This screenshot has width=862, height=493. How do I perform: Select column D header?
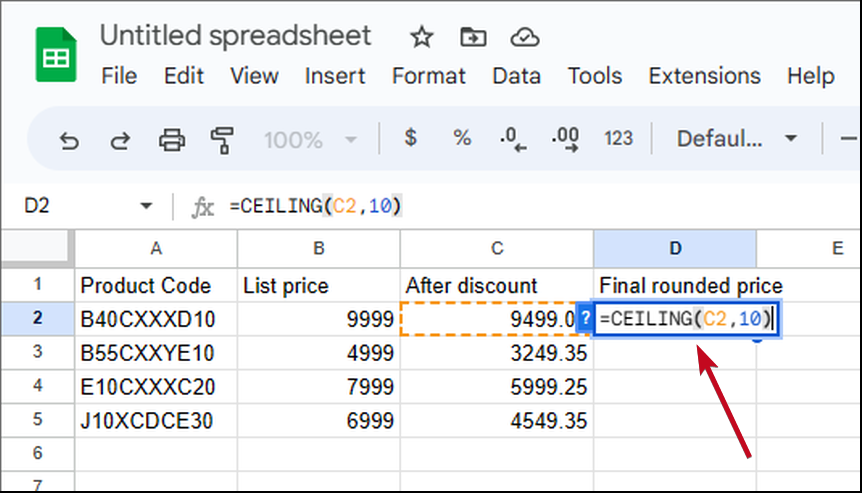click(x=675, y=248)
